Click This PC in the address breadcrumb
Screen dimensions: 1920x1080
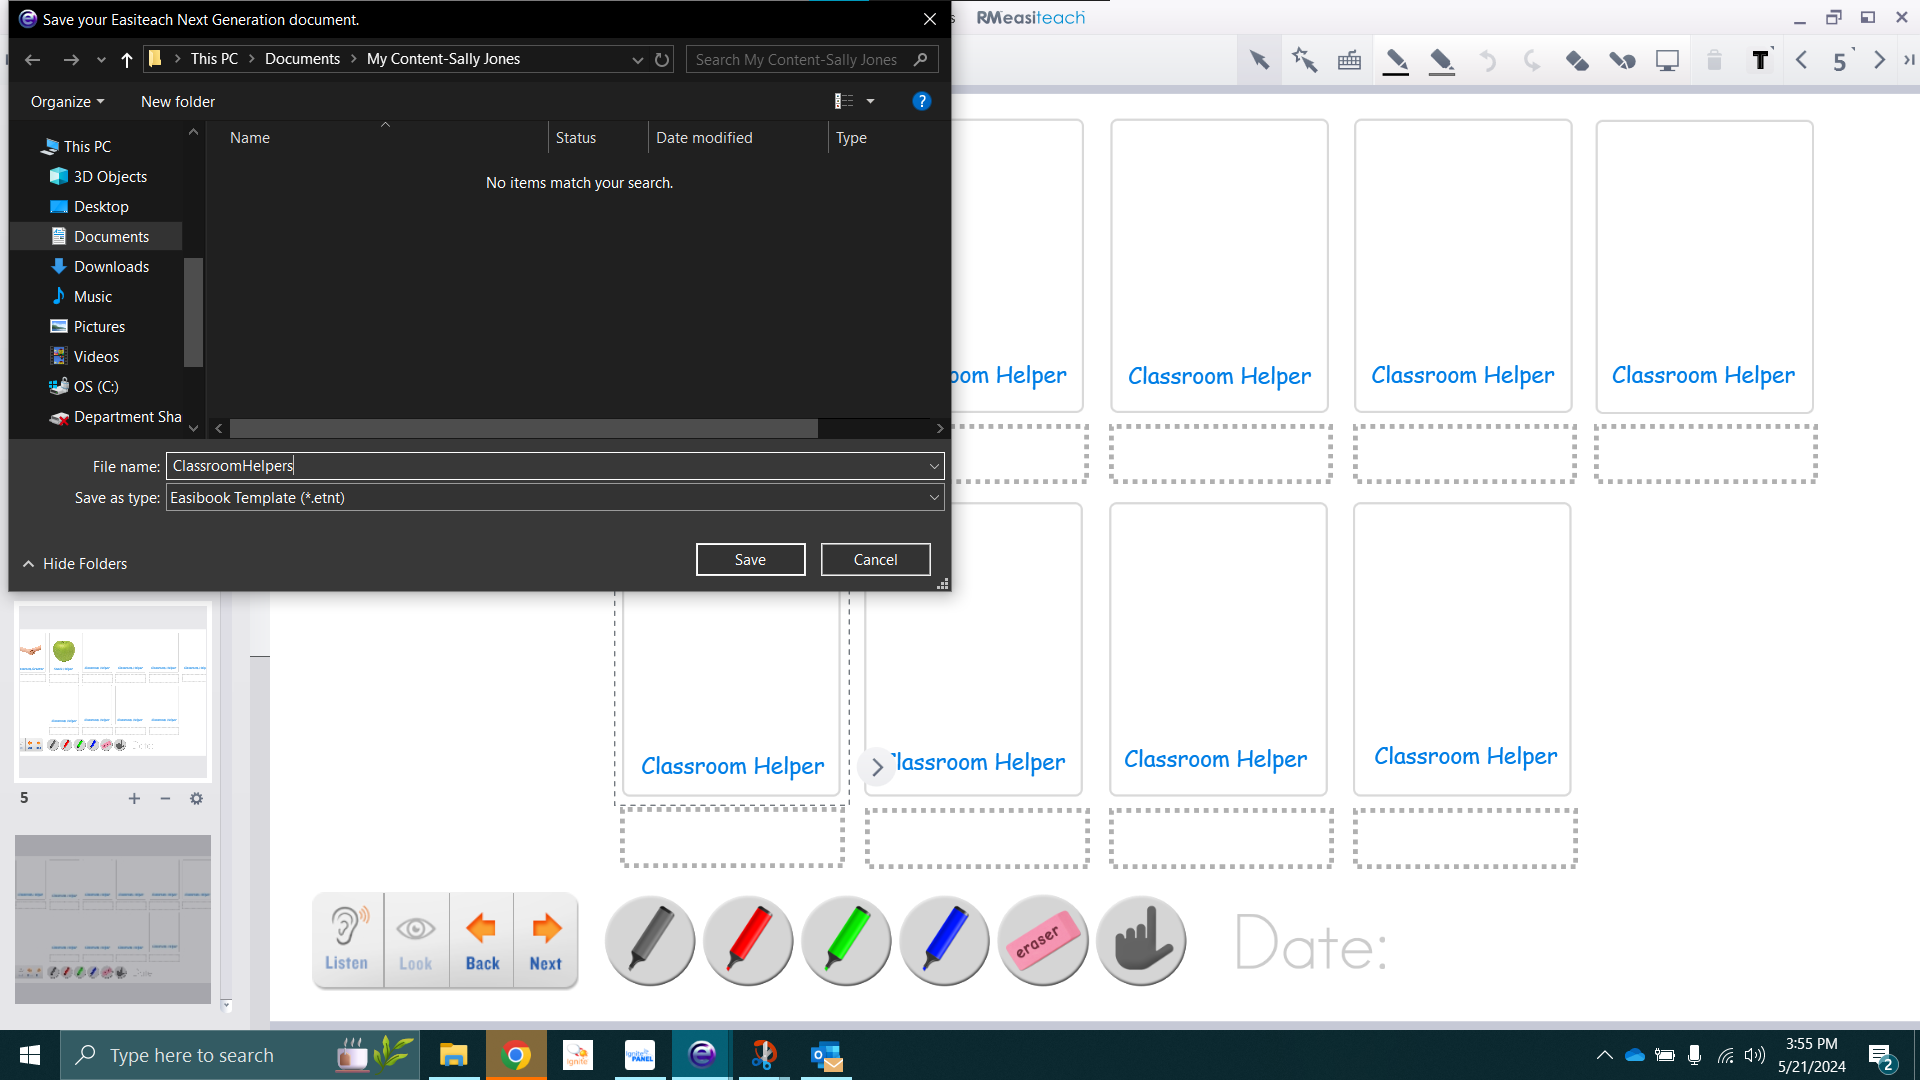coord(214,59)
